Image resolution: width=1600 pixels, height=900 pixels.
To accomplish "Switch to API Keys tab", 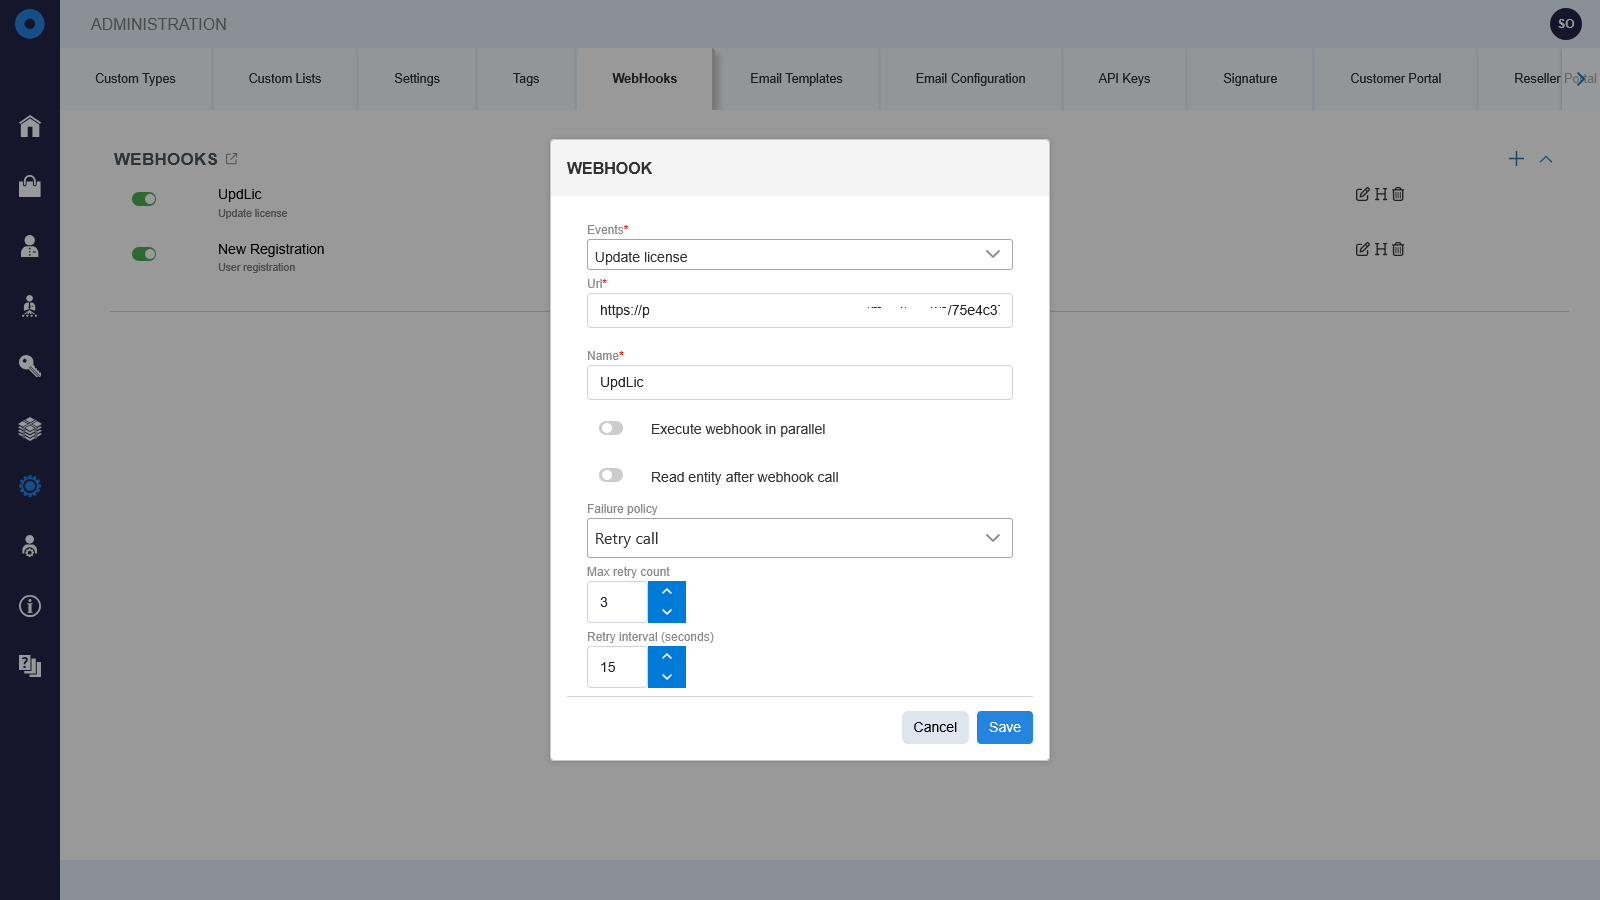I will pos(1124,78).
